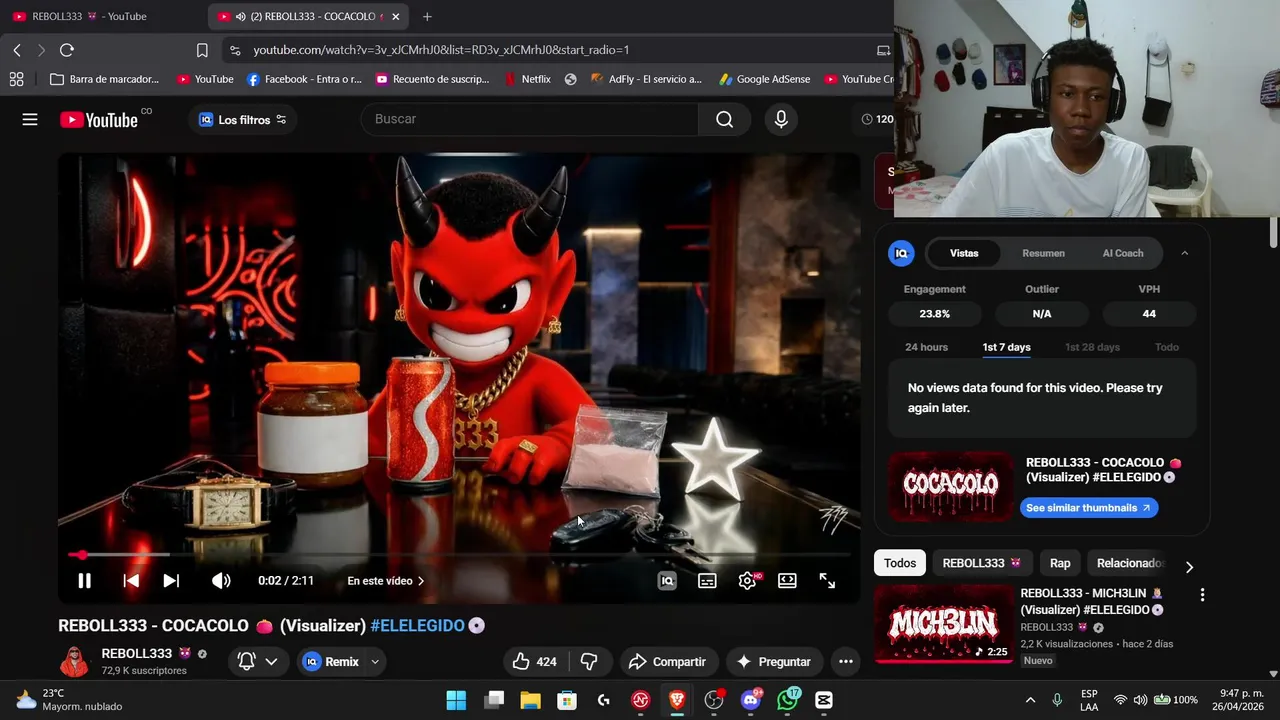Show hidden system tray icons
This screenshot has width=1280, height=720.
pos(1030,700)
